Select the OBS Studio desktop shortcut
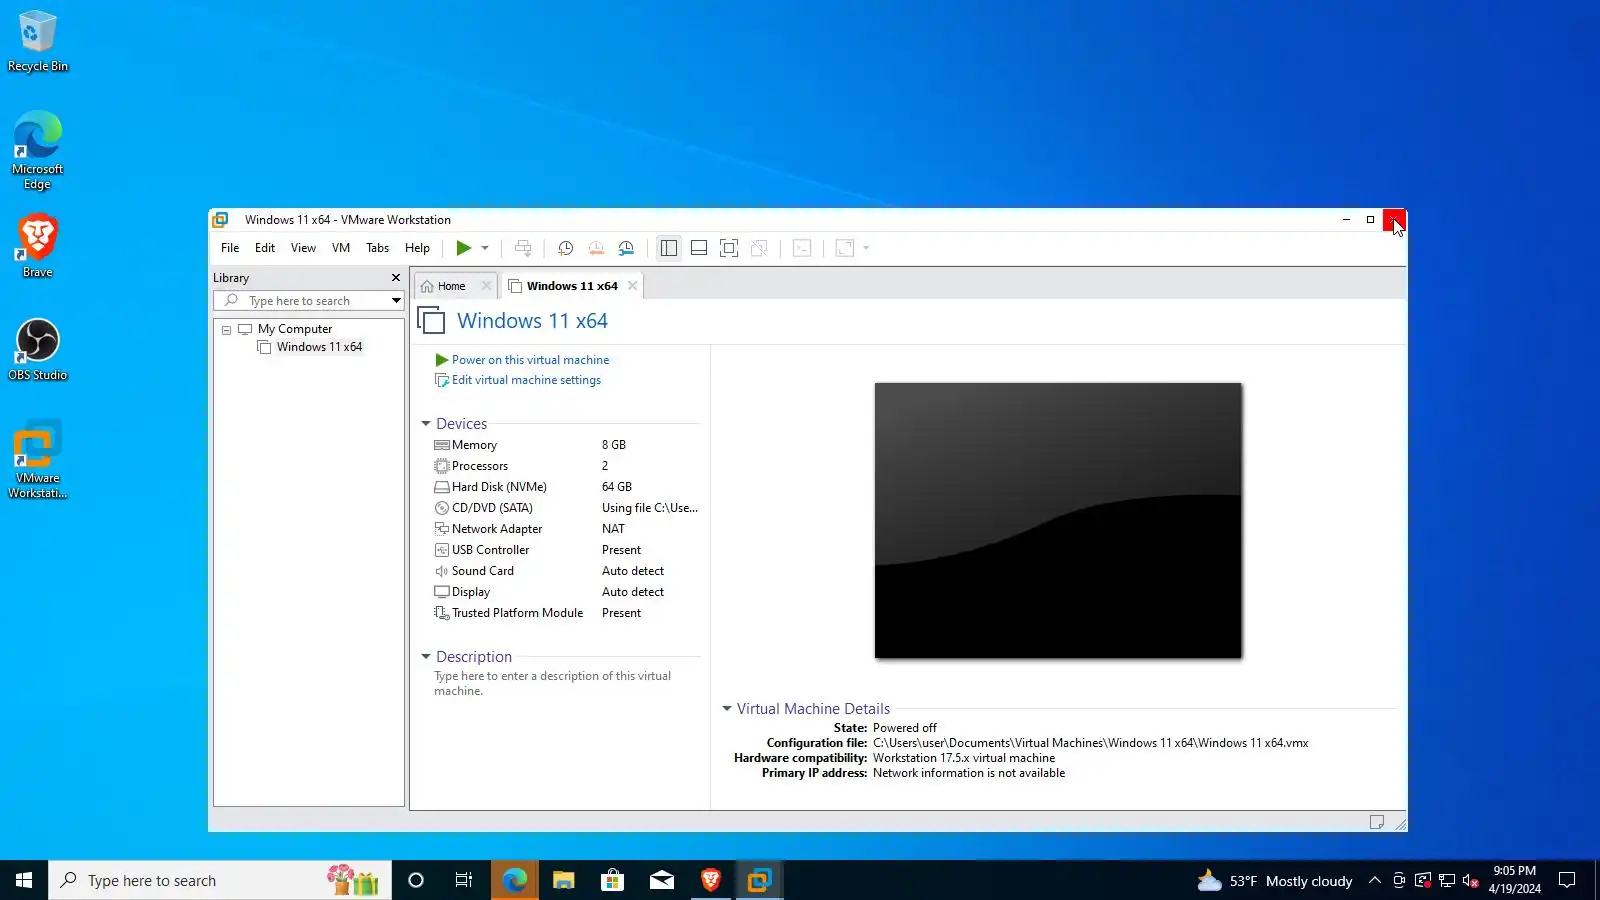 coord(38,350)
